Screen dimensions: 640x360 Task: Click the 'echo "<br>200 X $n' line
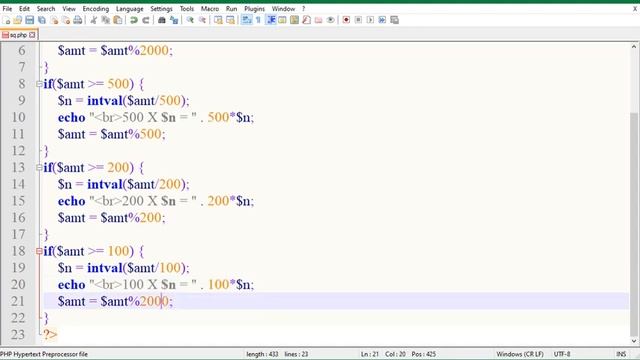coord(156,201)
